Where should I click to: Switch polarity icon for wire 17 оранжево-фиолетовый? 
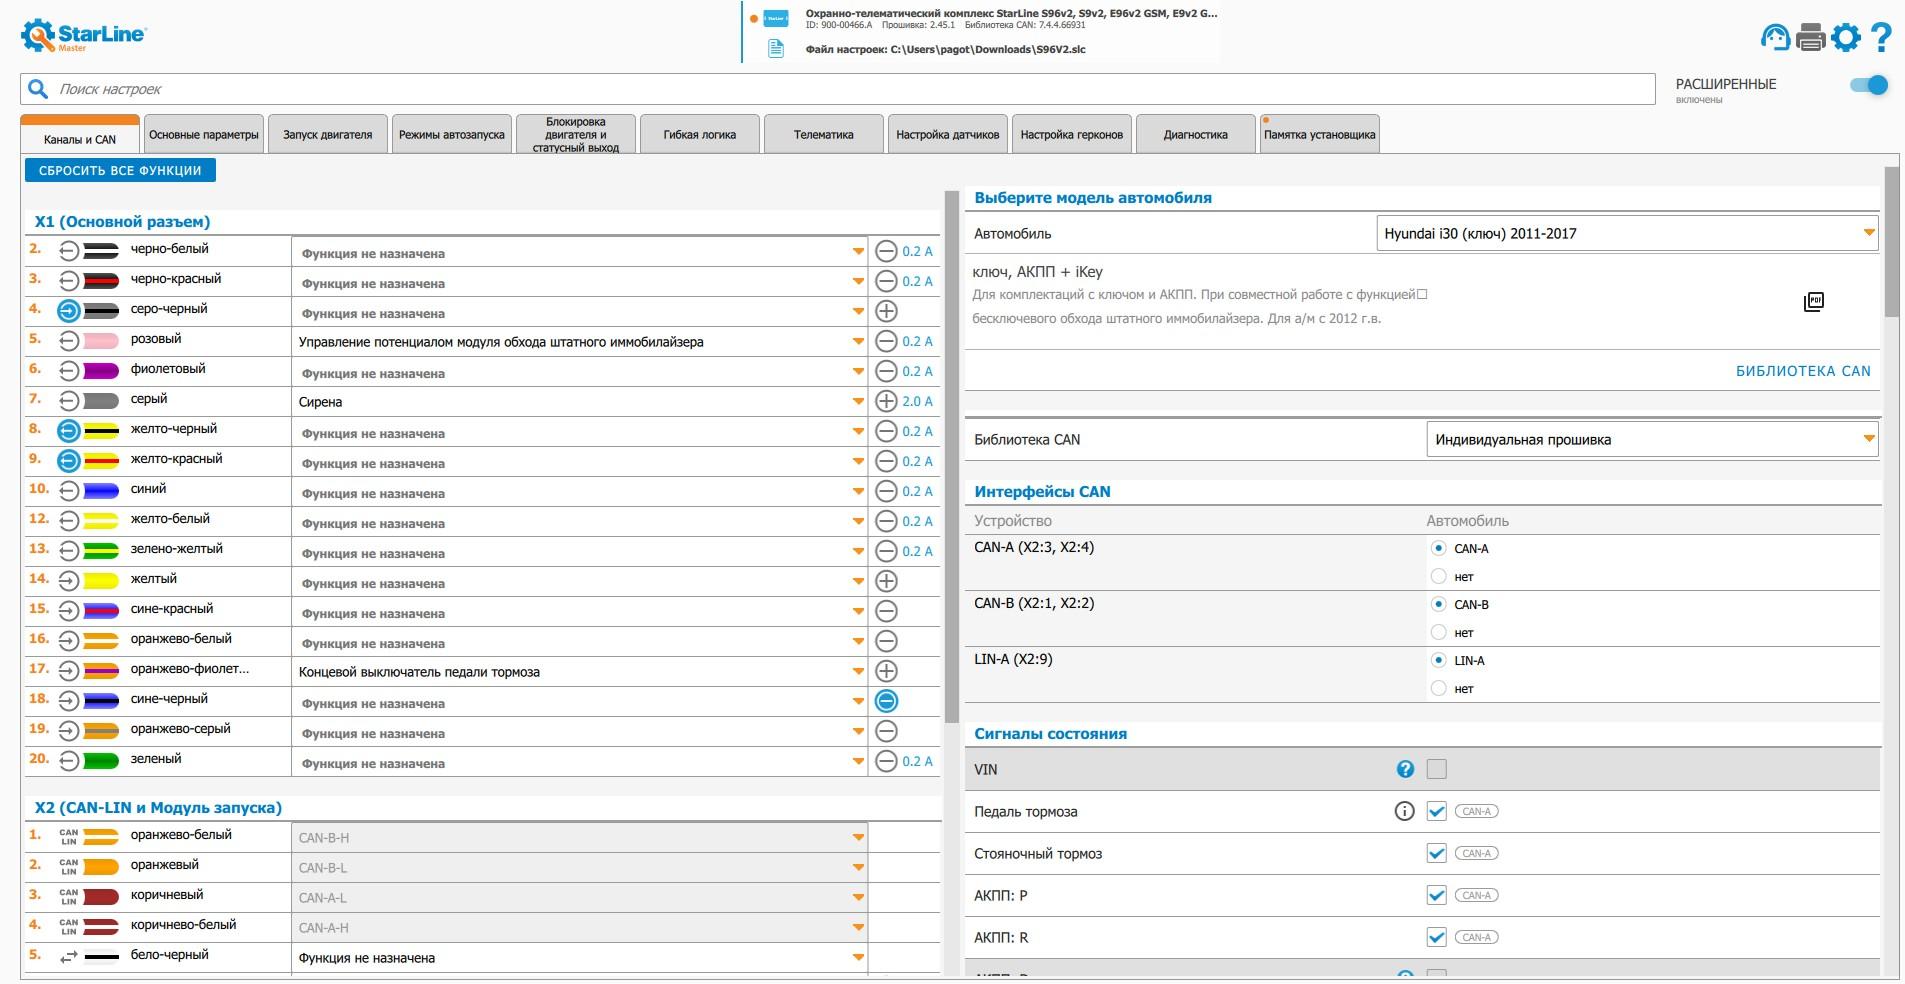pos(886,671)
